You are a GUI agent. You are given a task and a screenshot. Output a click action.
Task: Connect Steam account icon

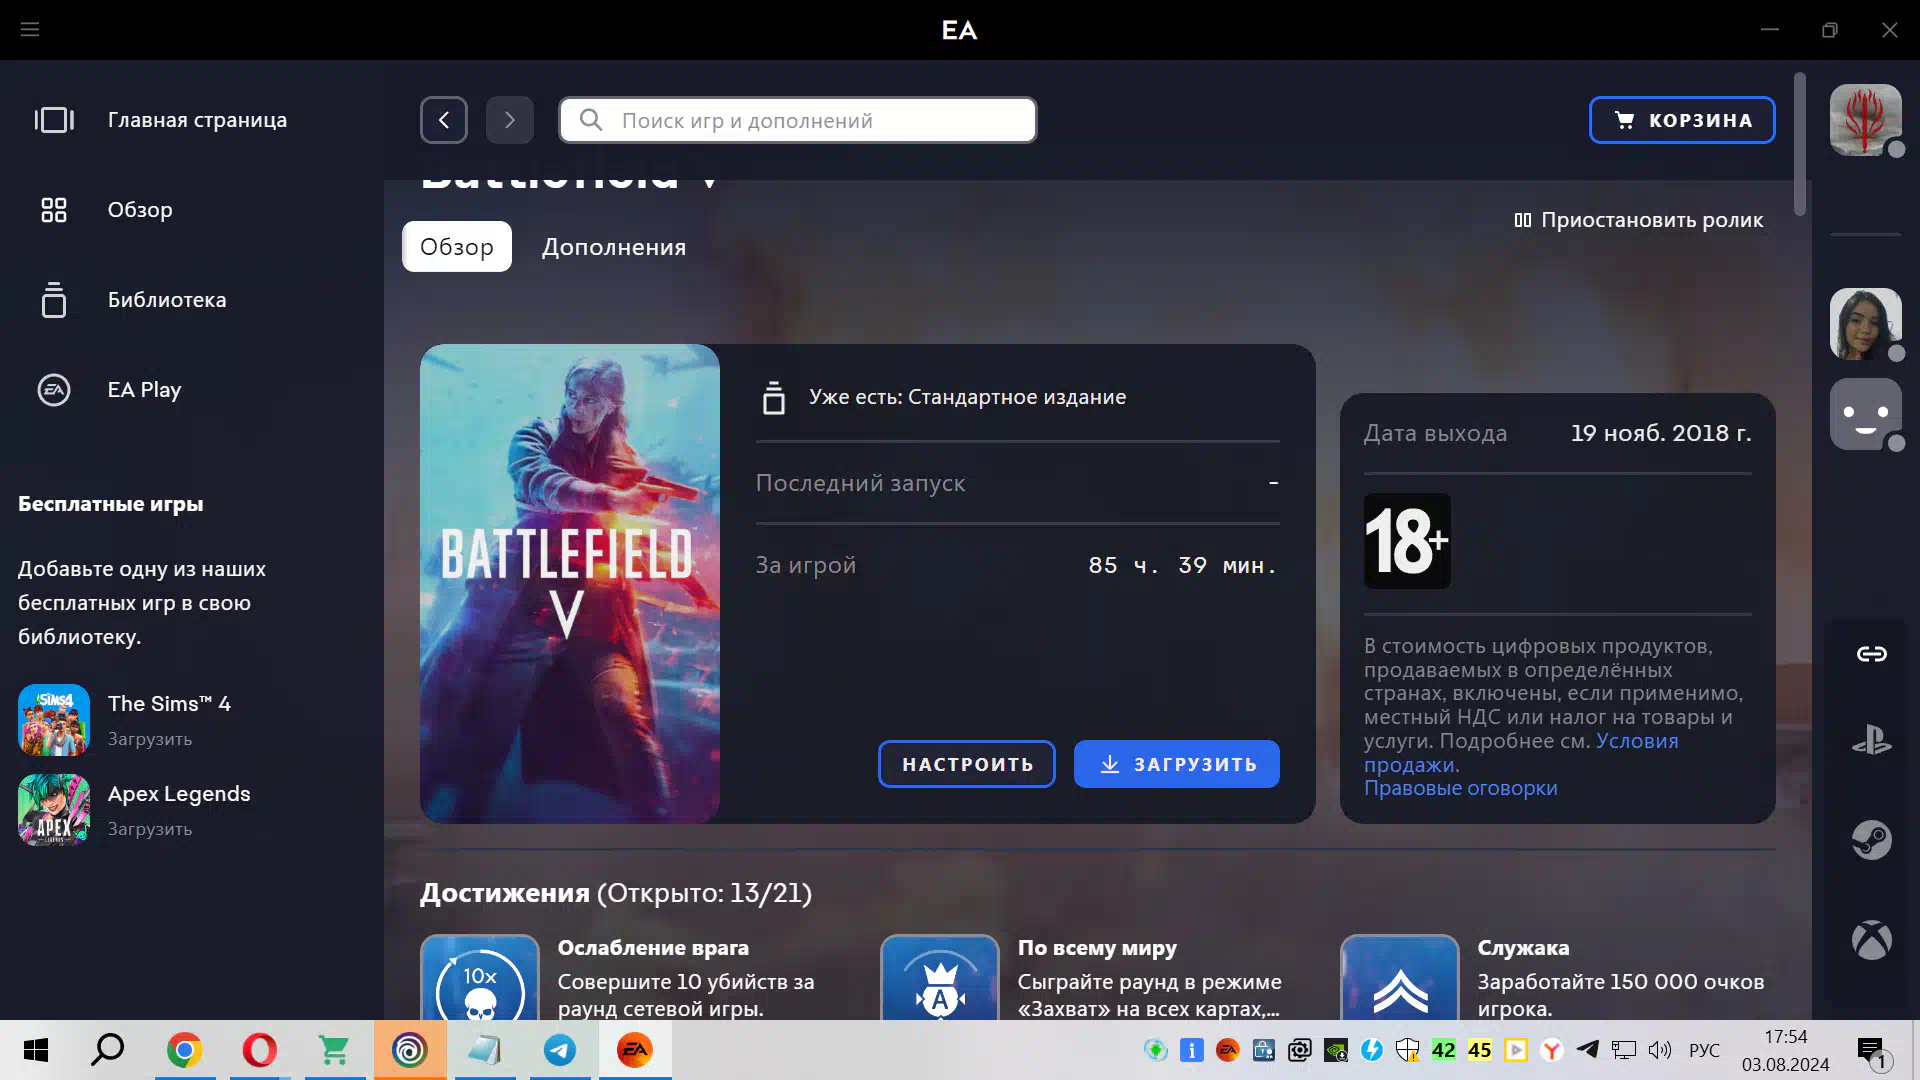1871,840
